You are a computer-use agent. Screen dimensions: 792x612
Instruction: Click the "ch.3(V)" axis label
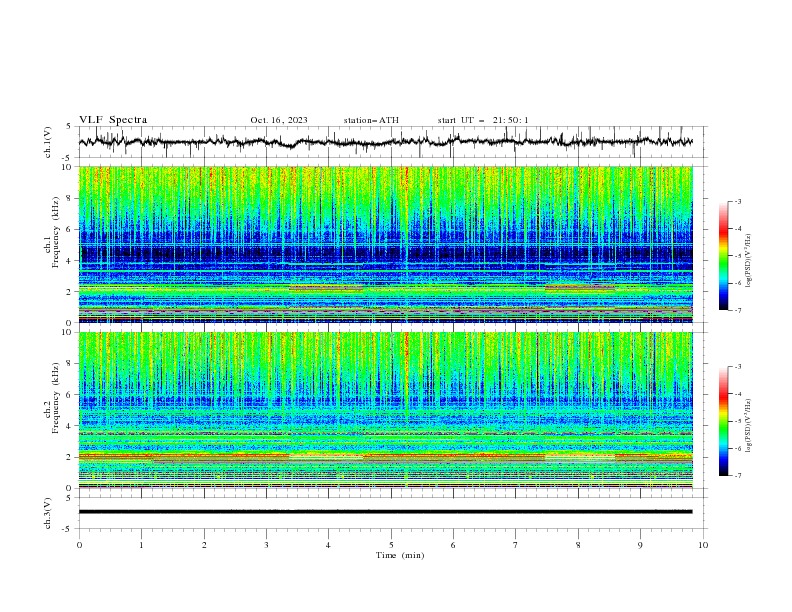[48, 513]
